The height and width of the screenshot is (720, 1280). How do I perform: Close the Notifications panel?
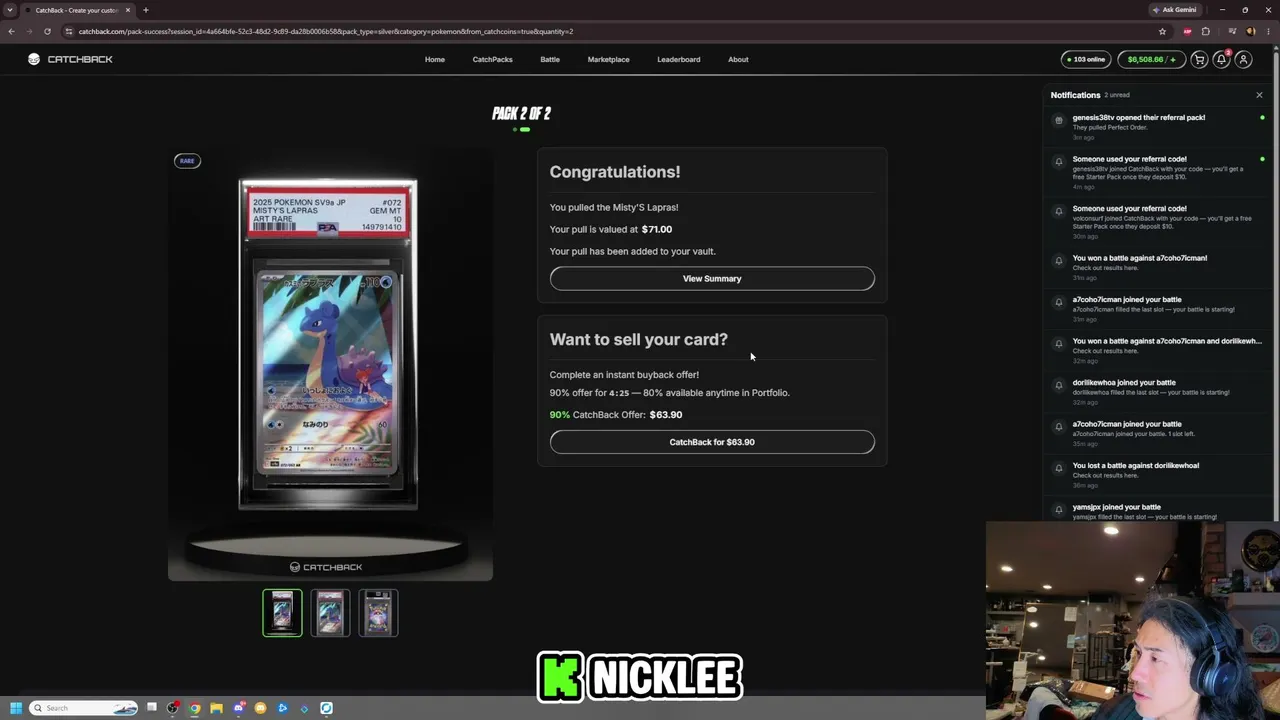click(x=1259, y=95)
